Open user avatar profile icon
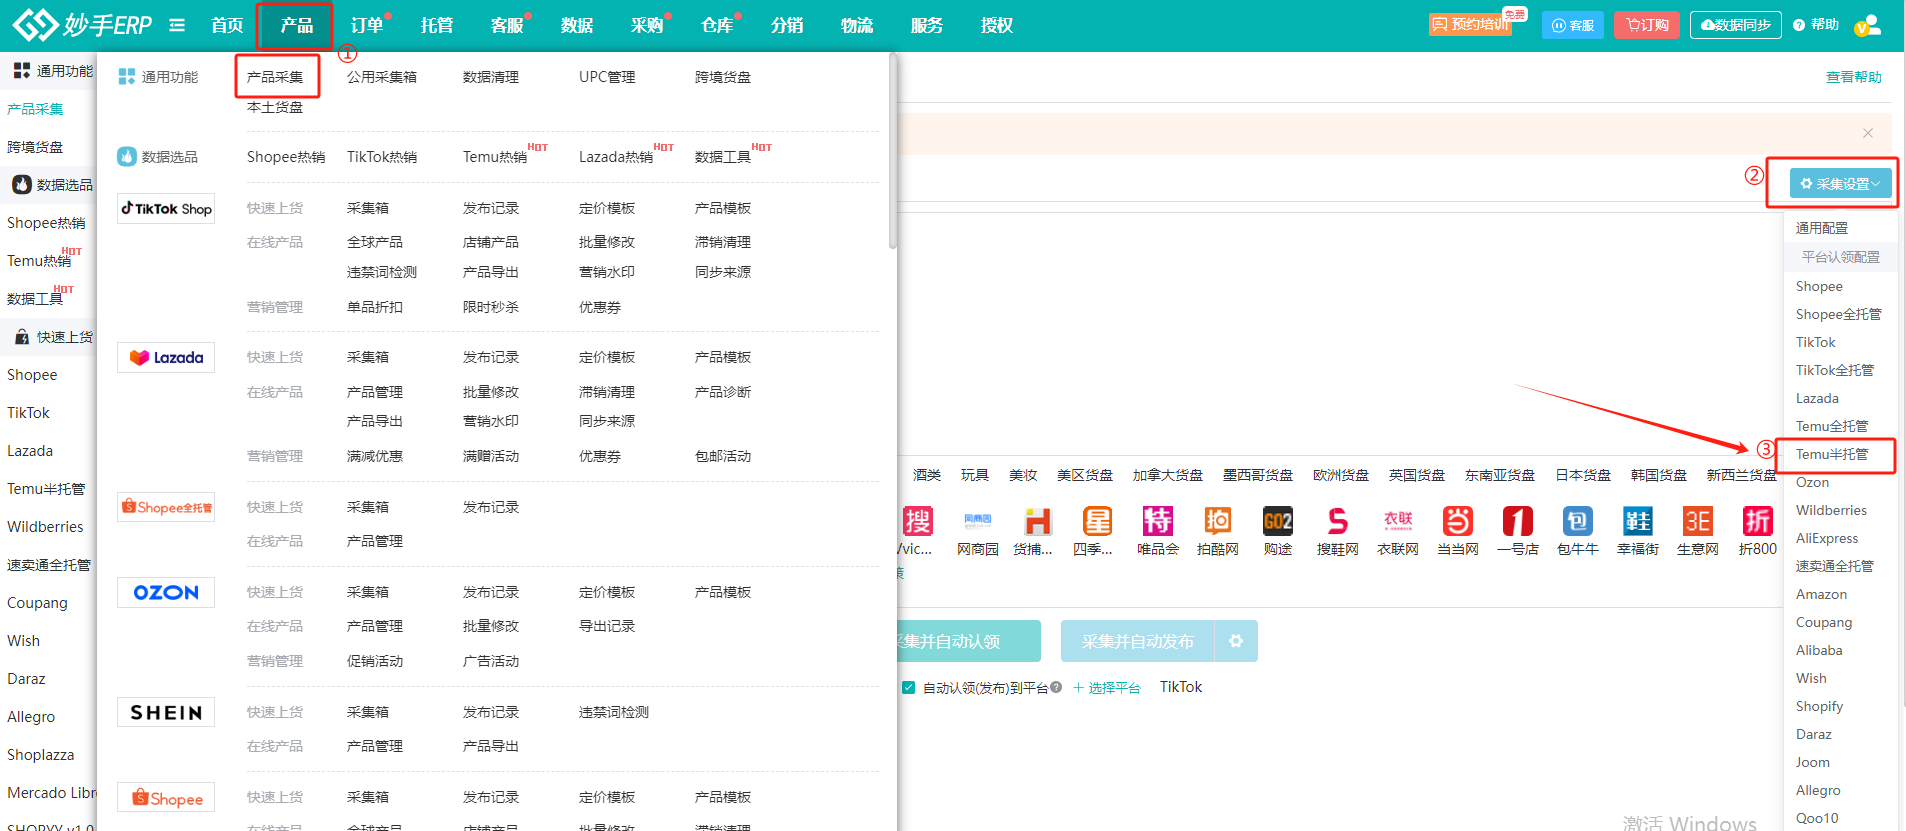Screen dimensions: 1906x831 1867,25
